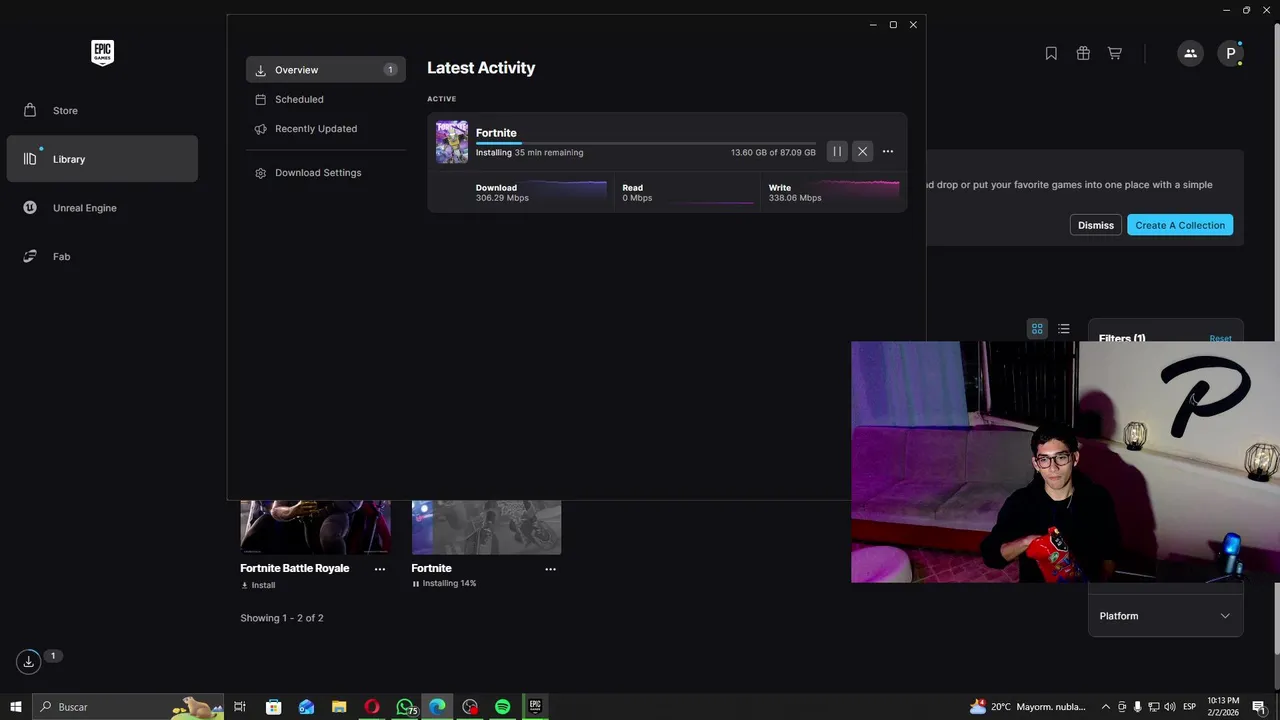The height and width of the screenshot is (720, 1280).
Task: Reset the library filters
Action: pos(1221,338)
